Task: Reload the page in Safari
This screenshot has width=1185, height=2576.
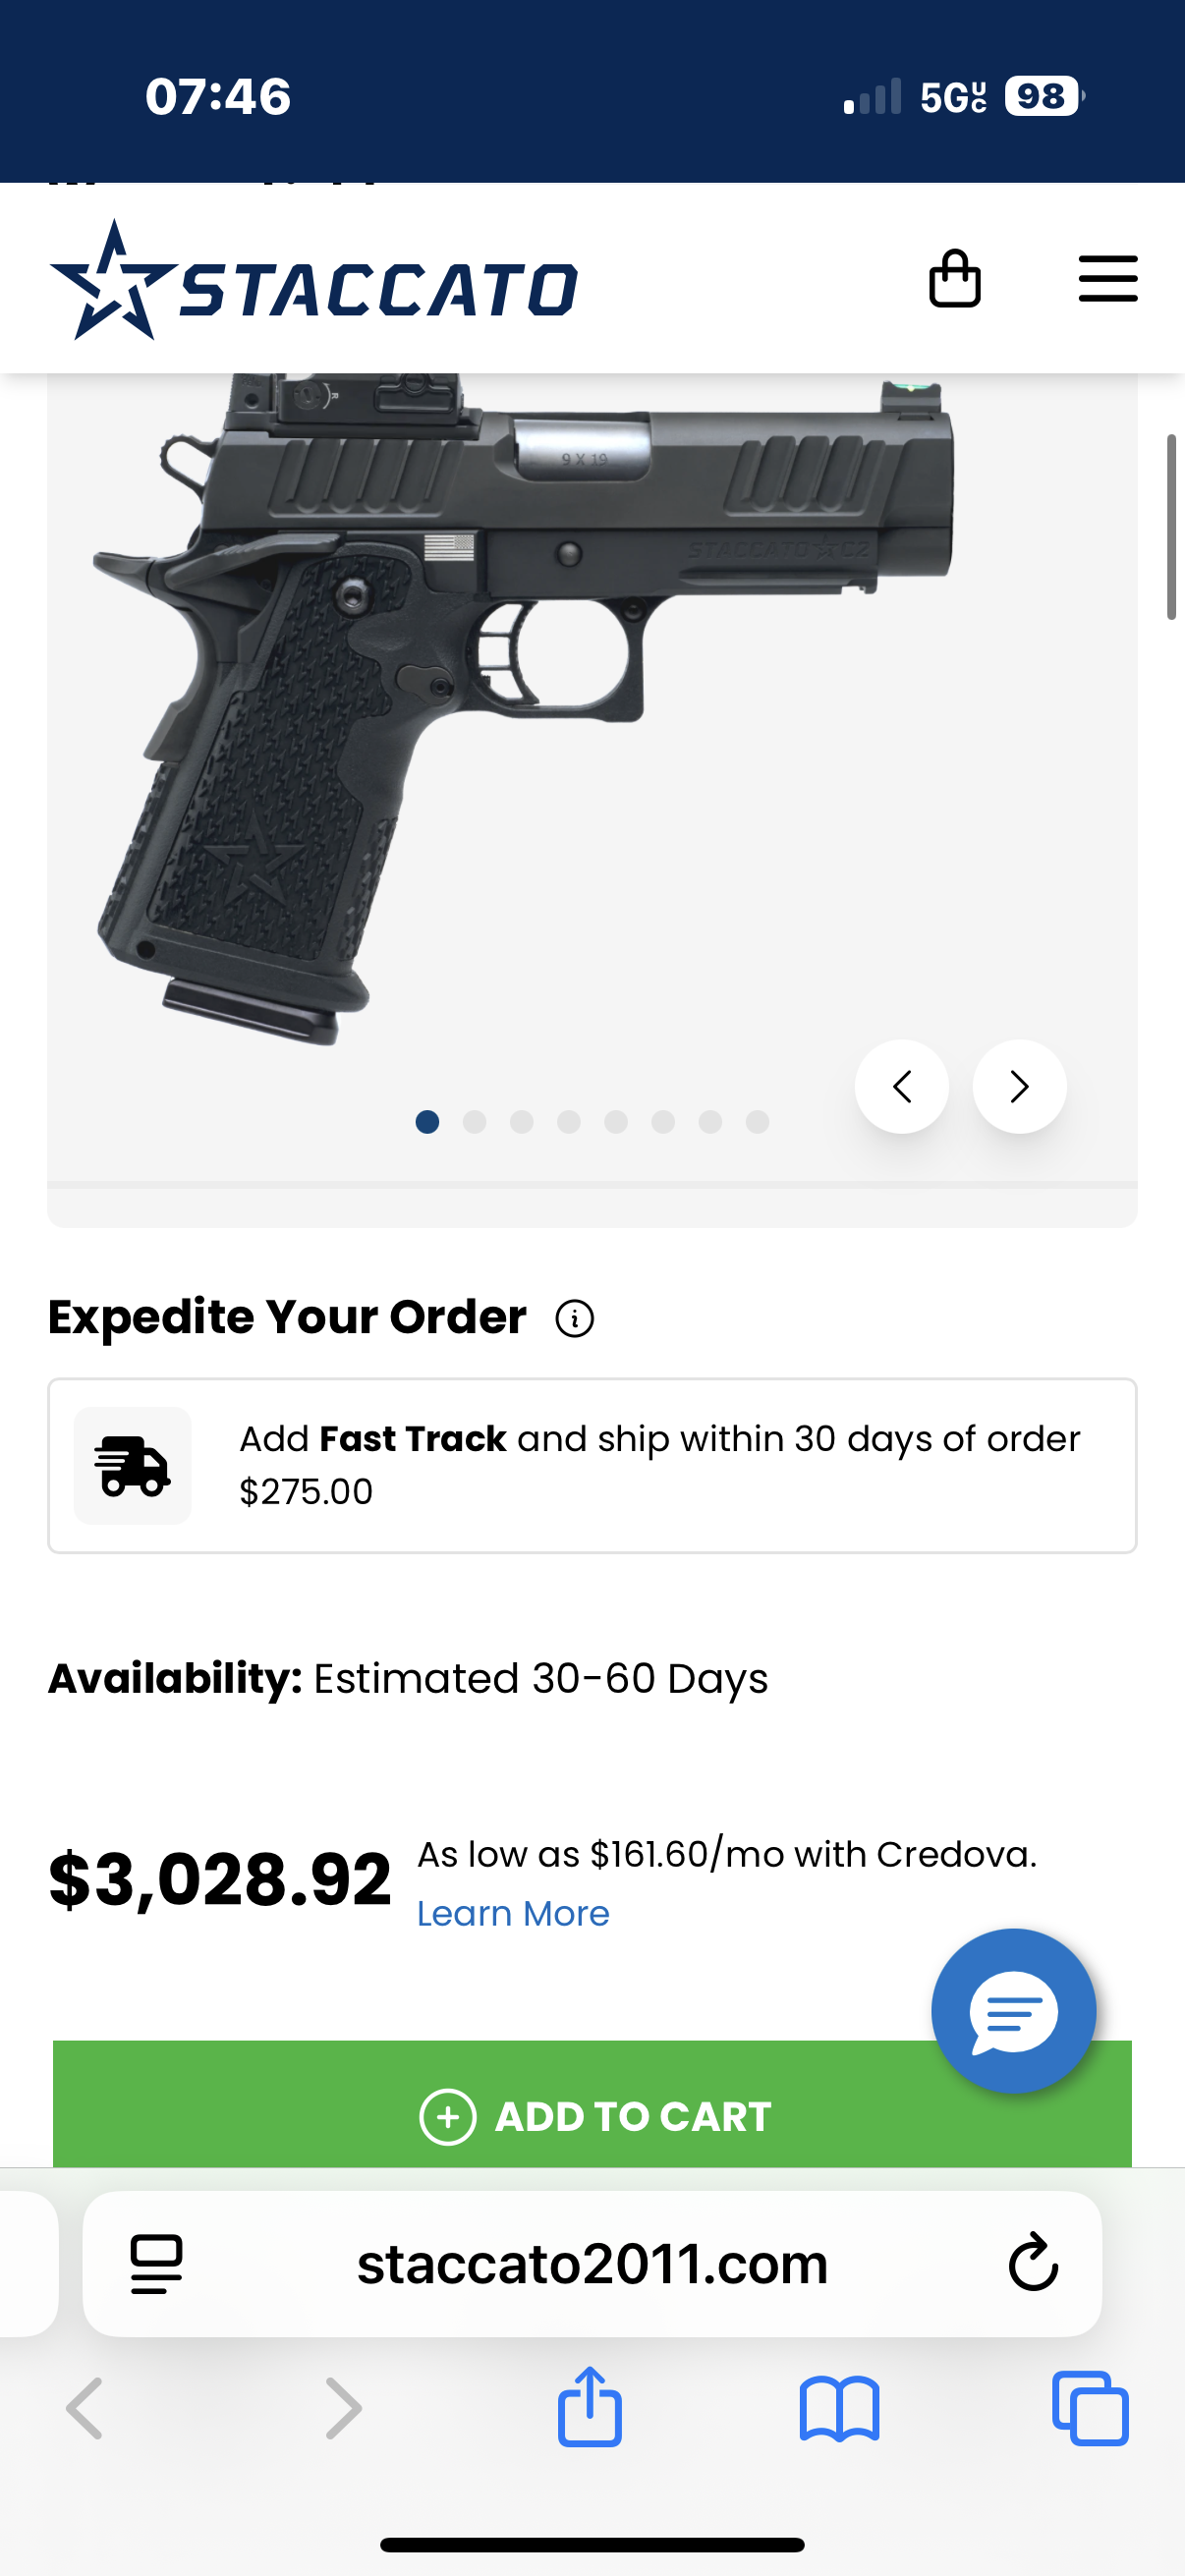Action: tap(1033, 2263)
